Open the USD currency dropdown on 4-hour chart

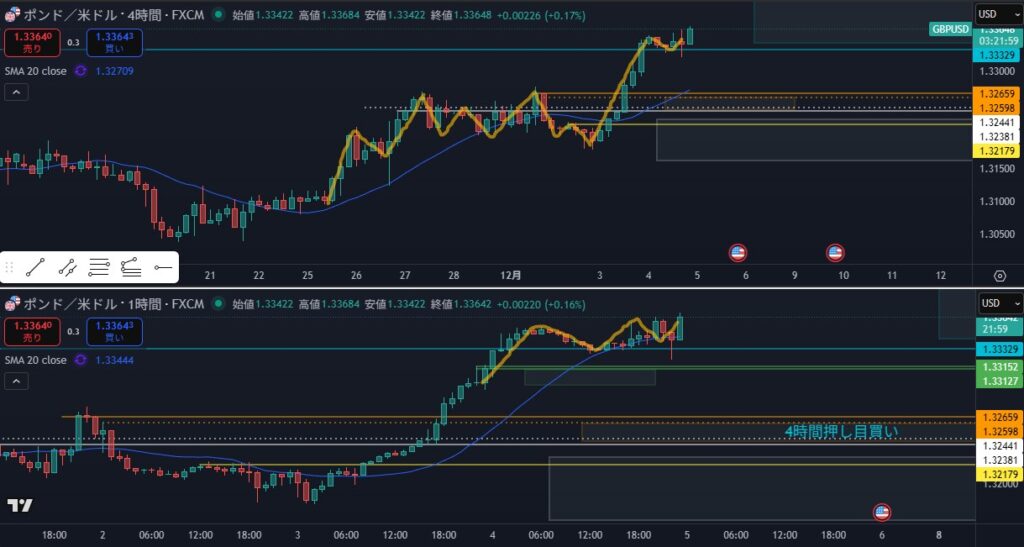point(998,14)
